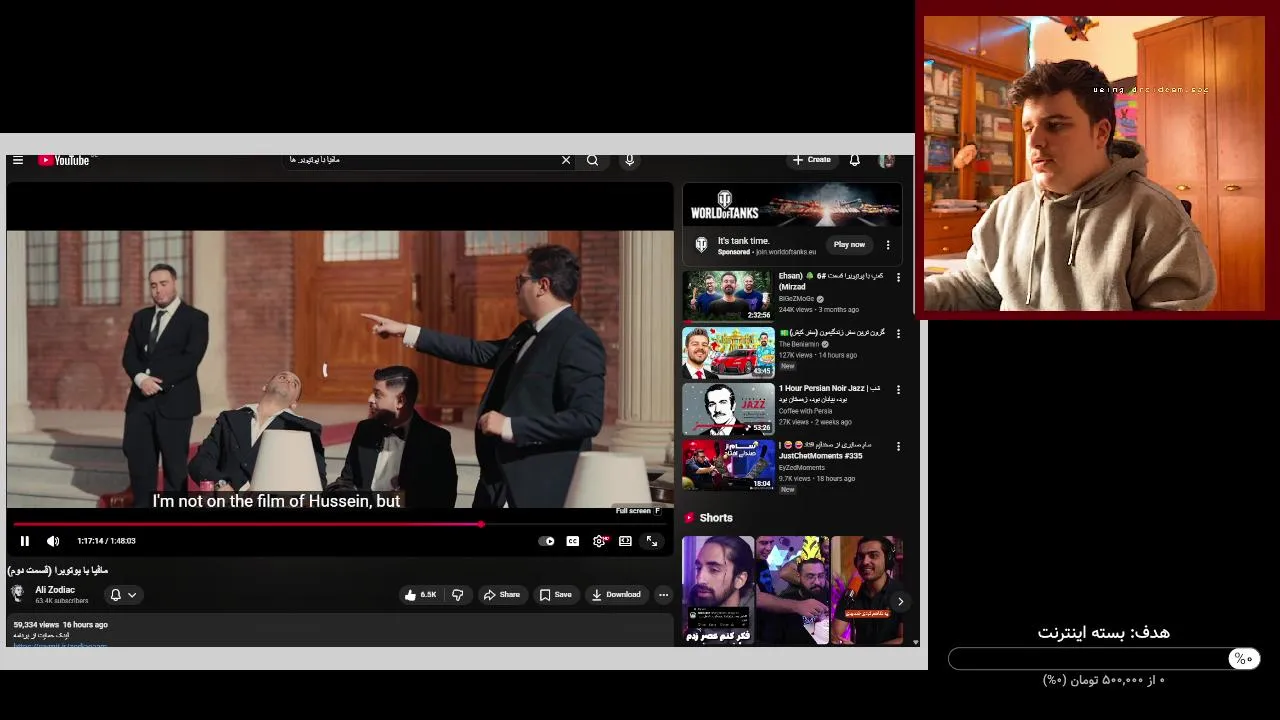Open the three-dot more actions below the video
Screen dimensions: 1280x720
pyautogui.click(x=663, y=595)
